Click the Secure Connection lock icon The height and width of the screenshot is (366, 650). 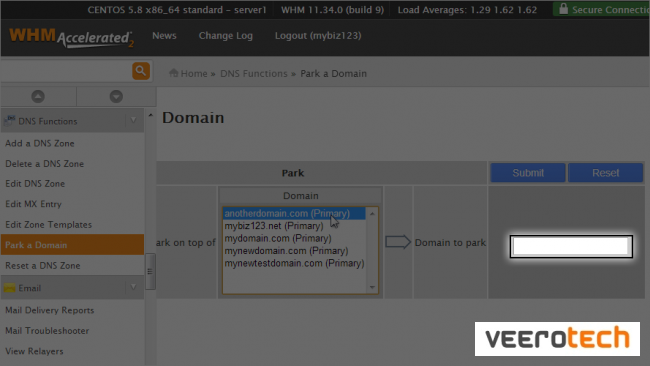[563, 9]
